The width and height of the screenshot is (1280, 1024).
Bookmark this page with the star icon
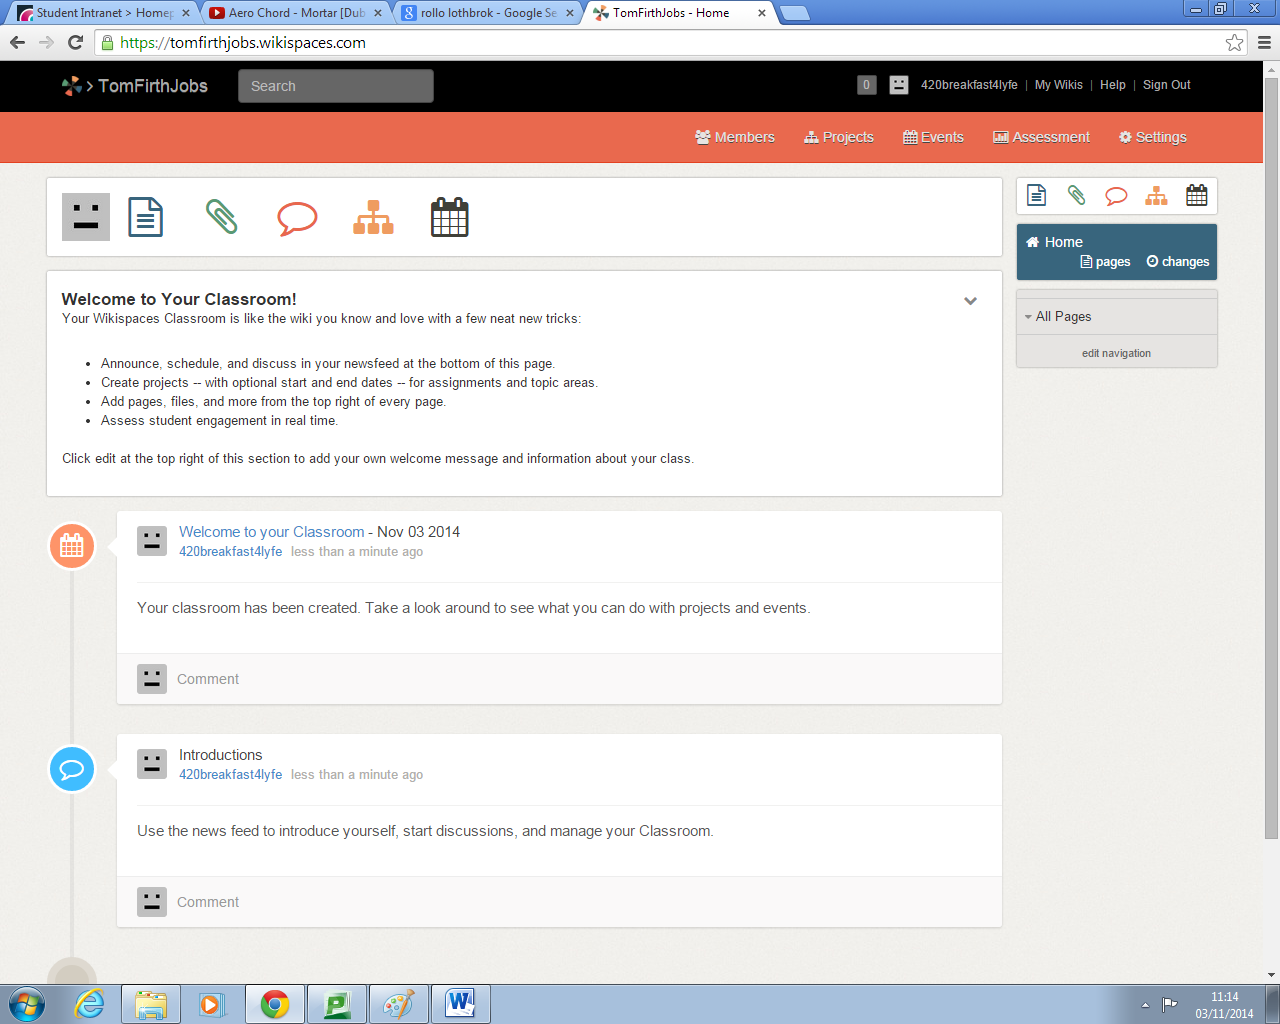tap(1235, 42)
